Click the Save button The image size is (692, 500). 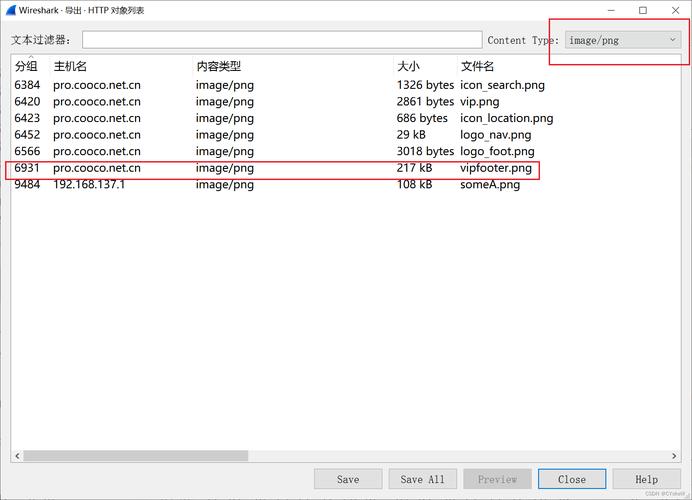(348, 479)
